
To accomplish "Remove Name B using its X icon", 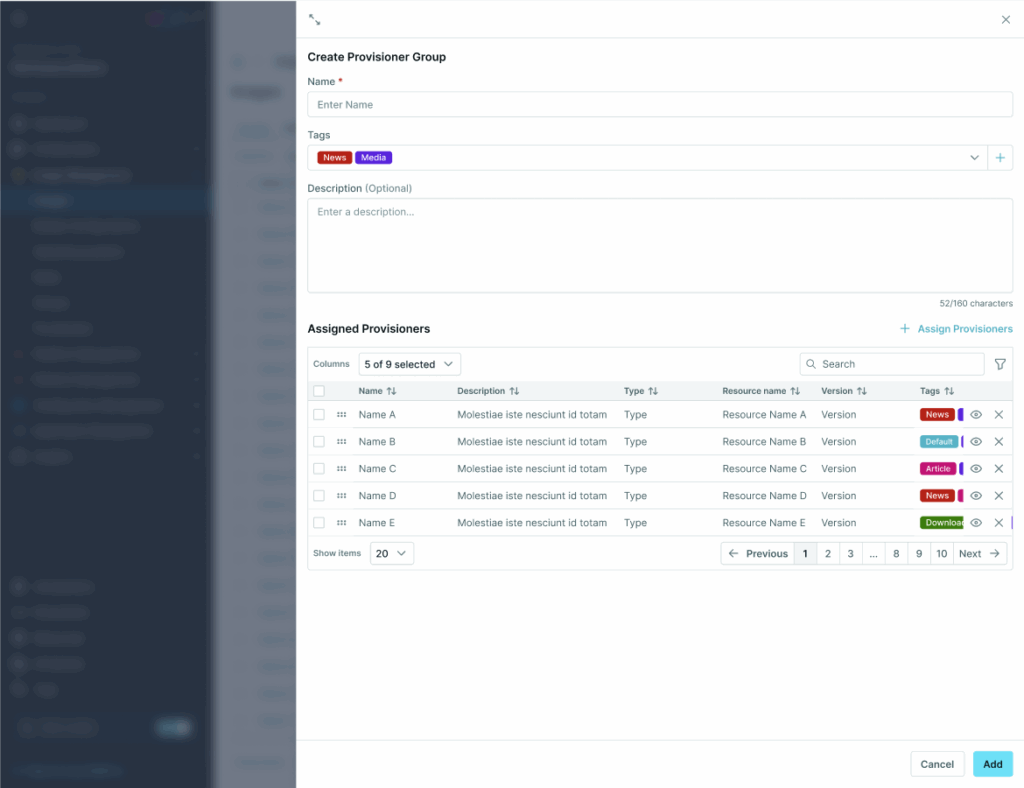I will (x=998, y=441).
